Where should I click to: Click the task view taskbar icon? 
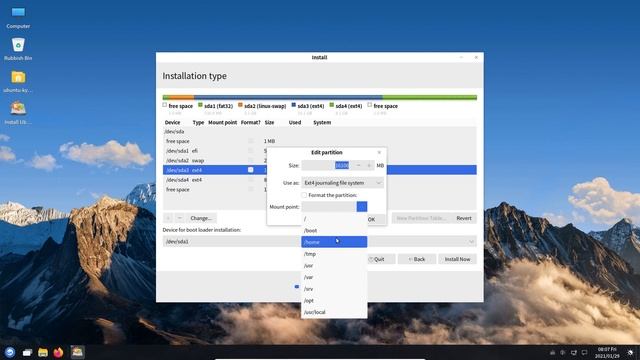pyautogui.click(x=27, y=352)
